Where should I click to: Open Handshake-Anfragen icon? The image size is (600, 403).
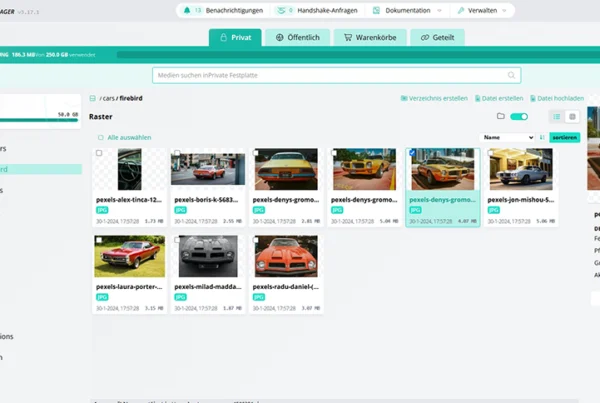click(281, 10)
